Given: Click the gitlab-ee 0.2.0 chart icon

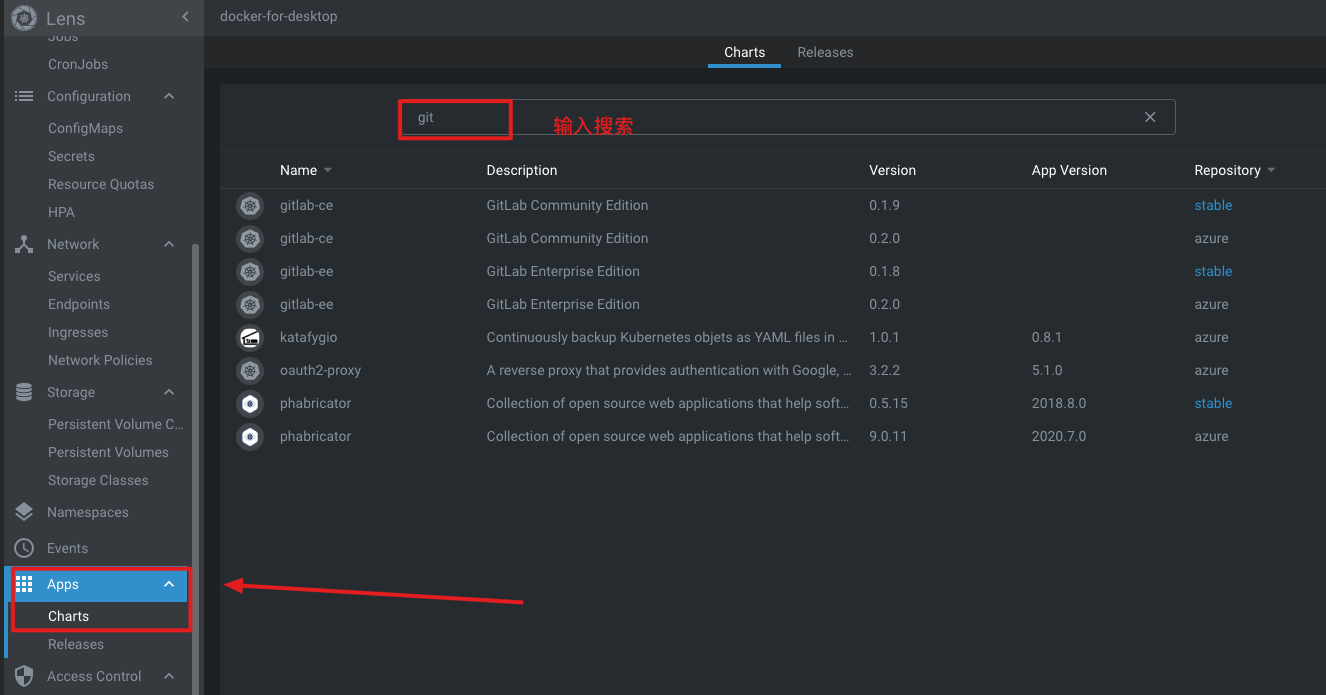Looking at the screenshot, I should tap(250, 305).
